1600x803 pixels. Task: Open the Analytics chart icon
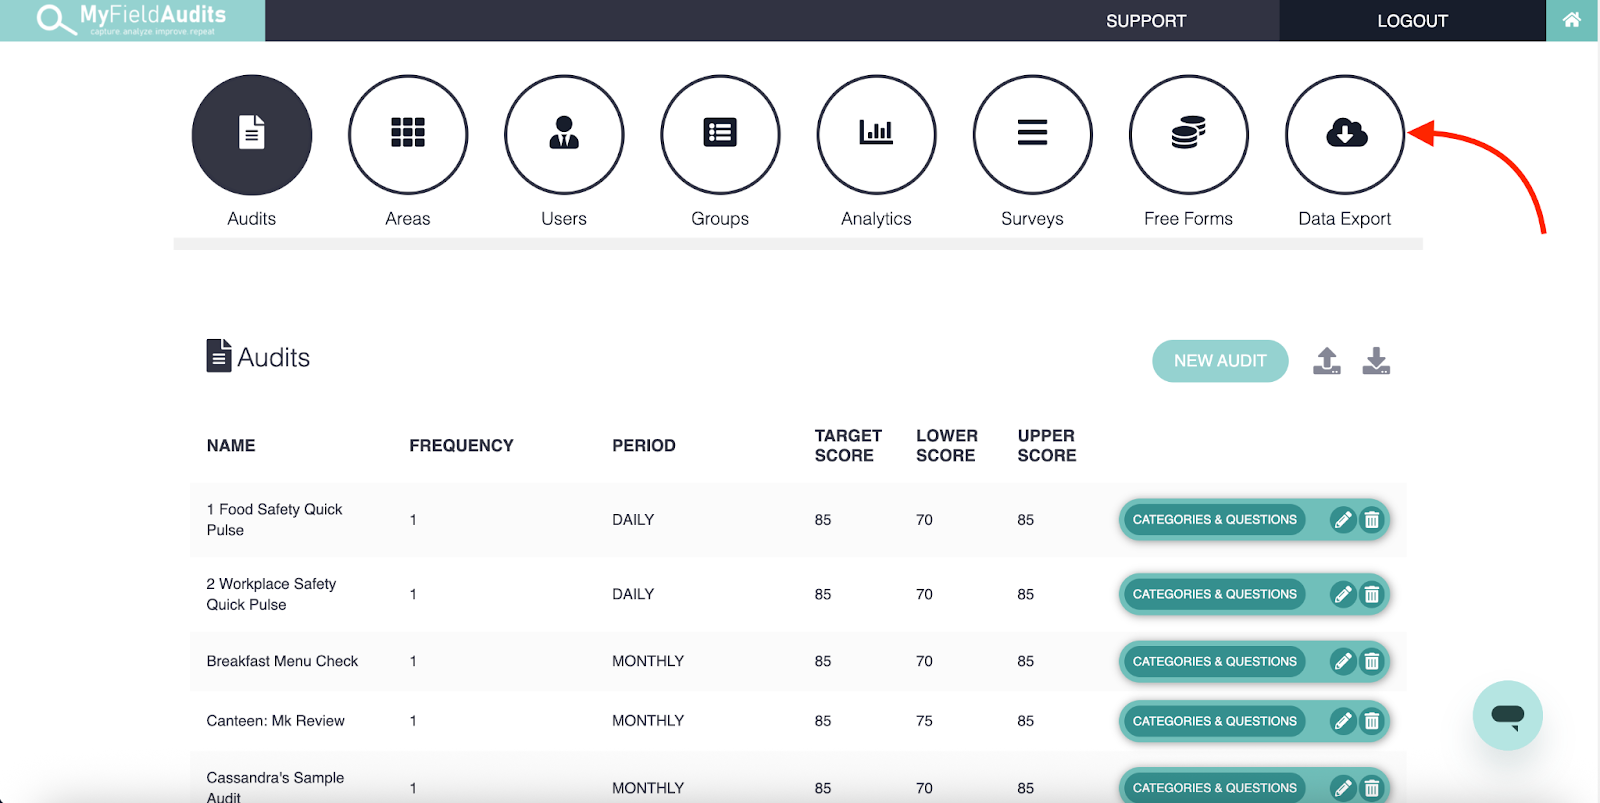coord(876,135)
